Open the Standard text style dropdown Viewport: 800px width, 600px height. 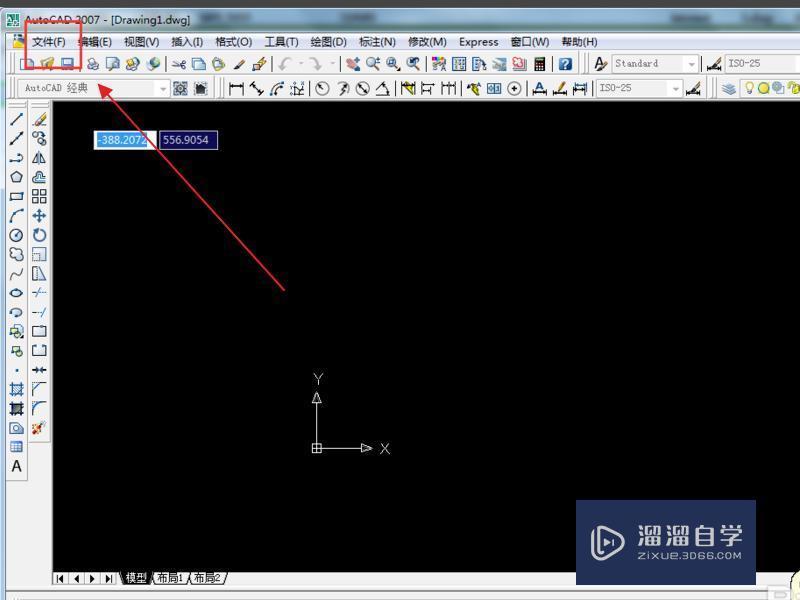click(x=692, y=63)
